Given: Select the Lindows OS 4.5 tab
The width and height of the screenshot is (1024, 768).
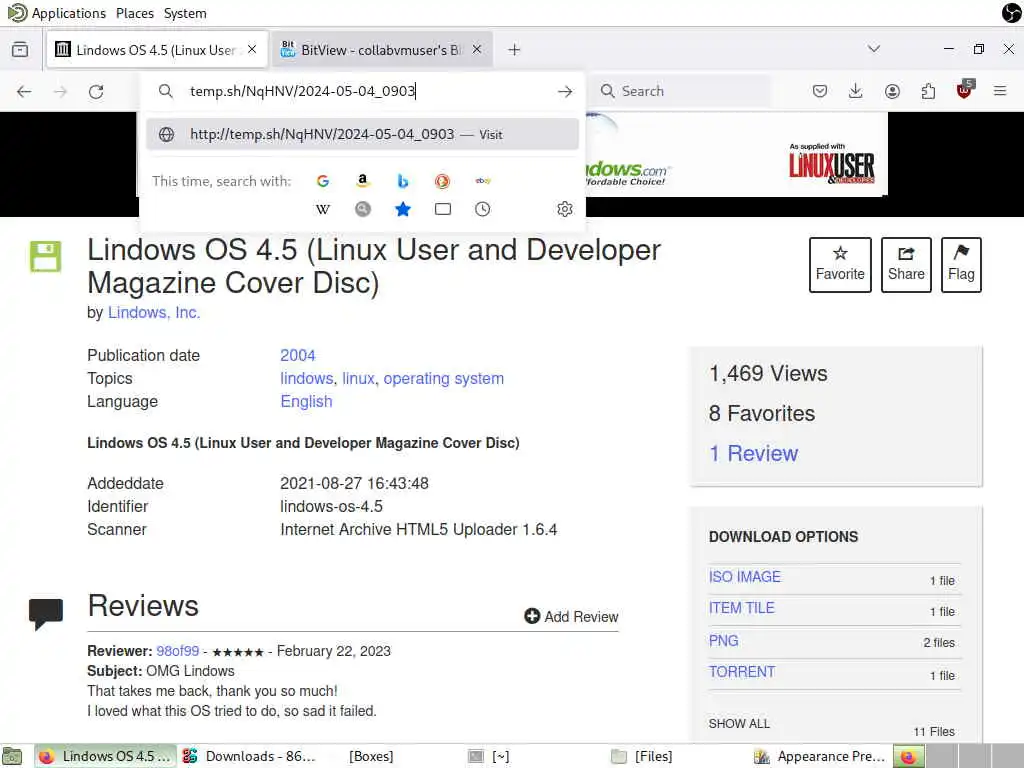Looking at the screenshot, I should pos(157,50).
